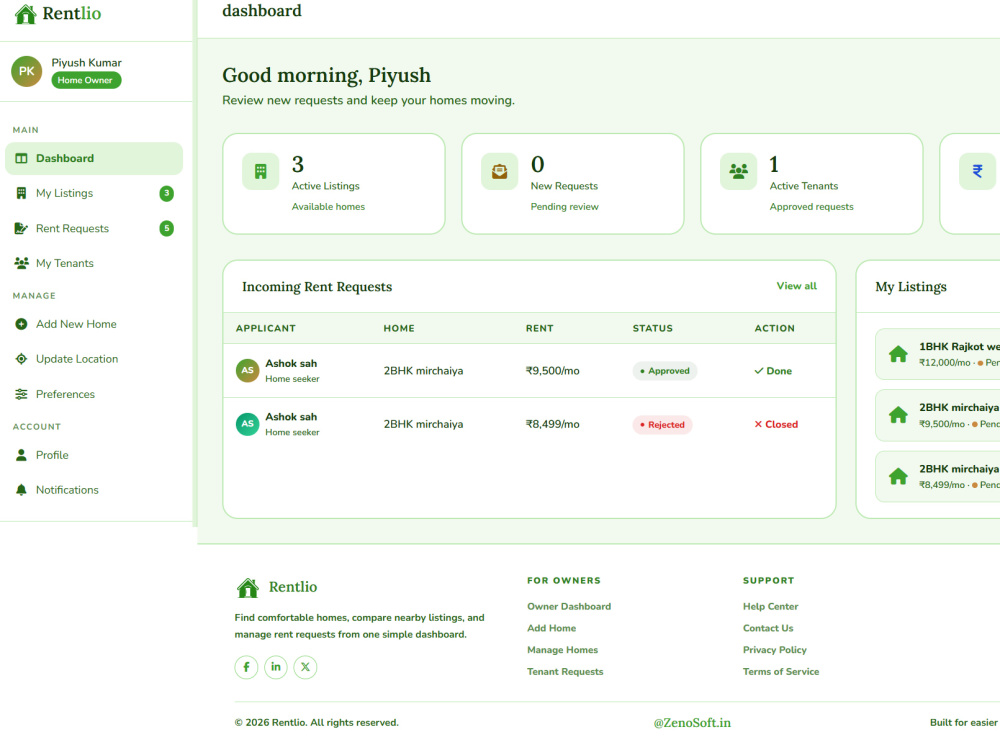The image size is (1000, 750).
Task: Open Terms of Service link
Action: 781,672
